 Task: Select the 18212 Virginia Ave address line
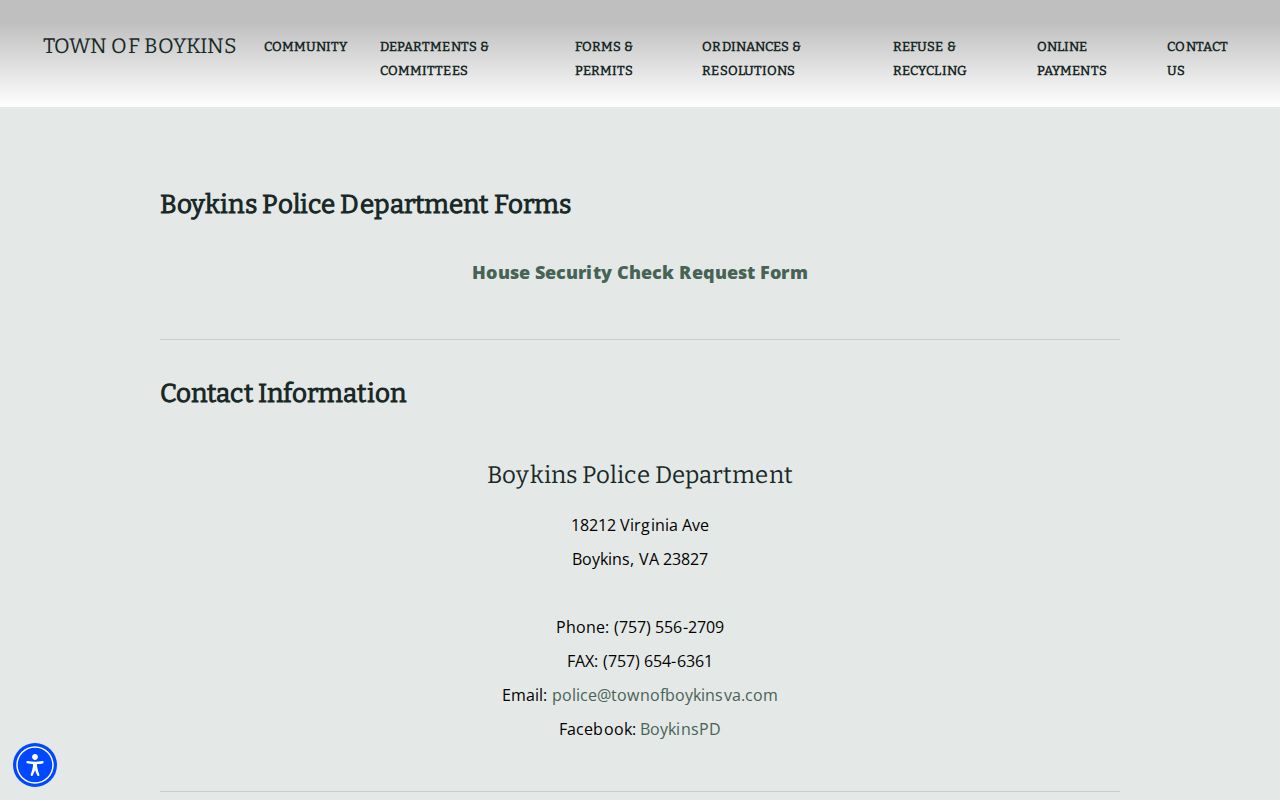640,525
